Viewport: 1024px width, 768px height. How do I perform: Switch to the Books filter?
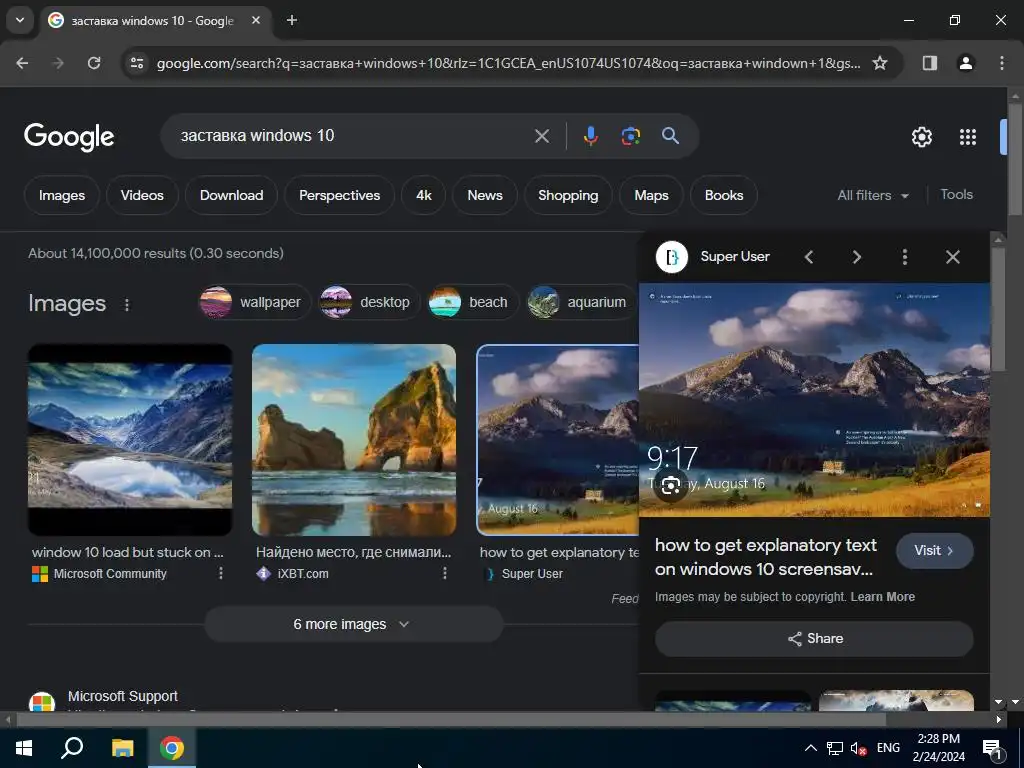pyautogui.click(x=724, y=195)
